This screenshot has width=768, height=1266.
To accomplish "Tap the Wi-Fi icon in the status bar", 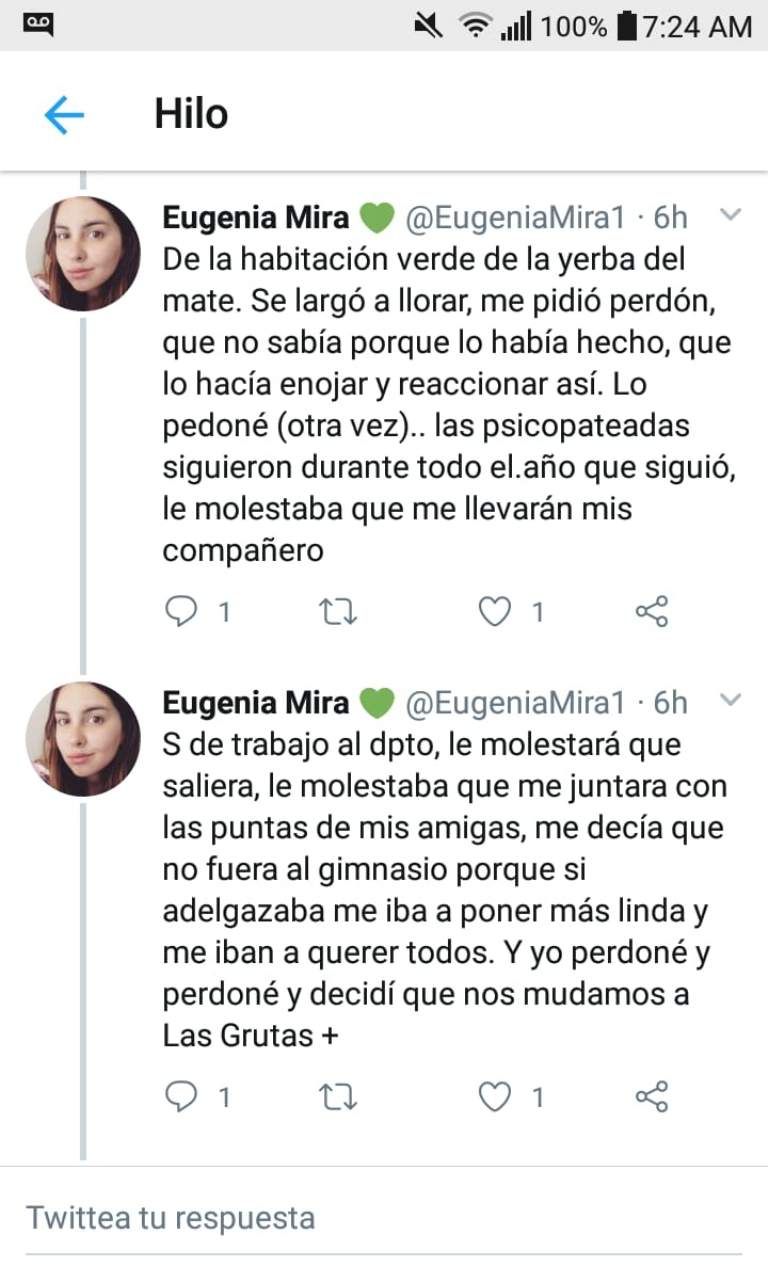I will coord(476,26).
